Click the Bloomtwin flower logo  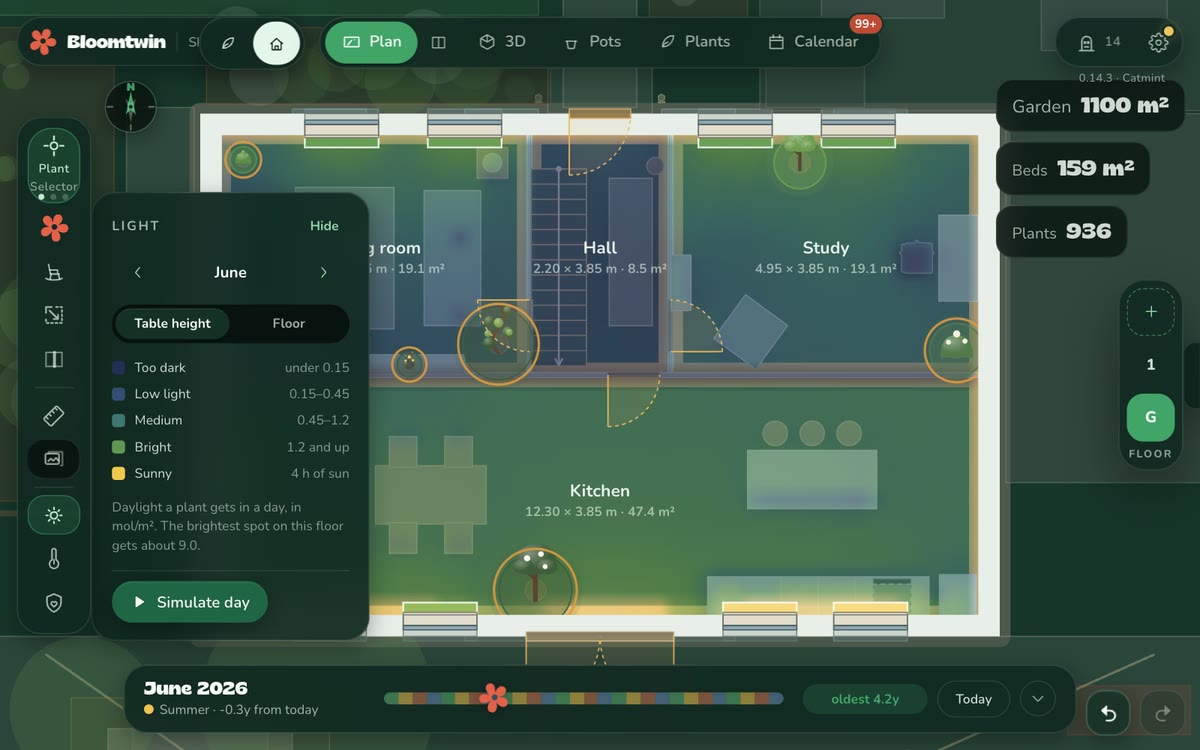[x=43, y=42]
